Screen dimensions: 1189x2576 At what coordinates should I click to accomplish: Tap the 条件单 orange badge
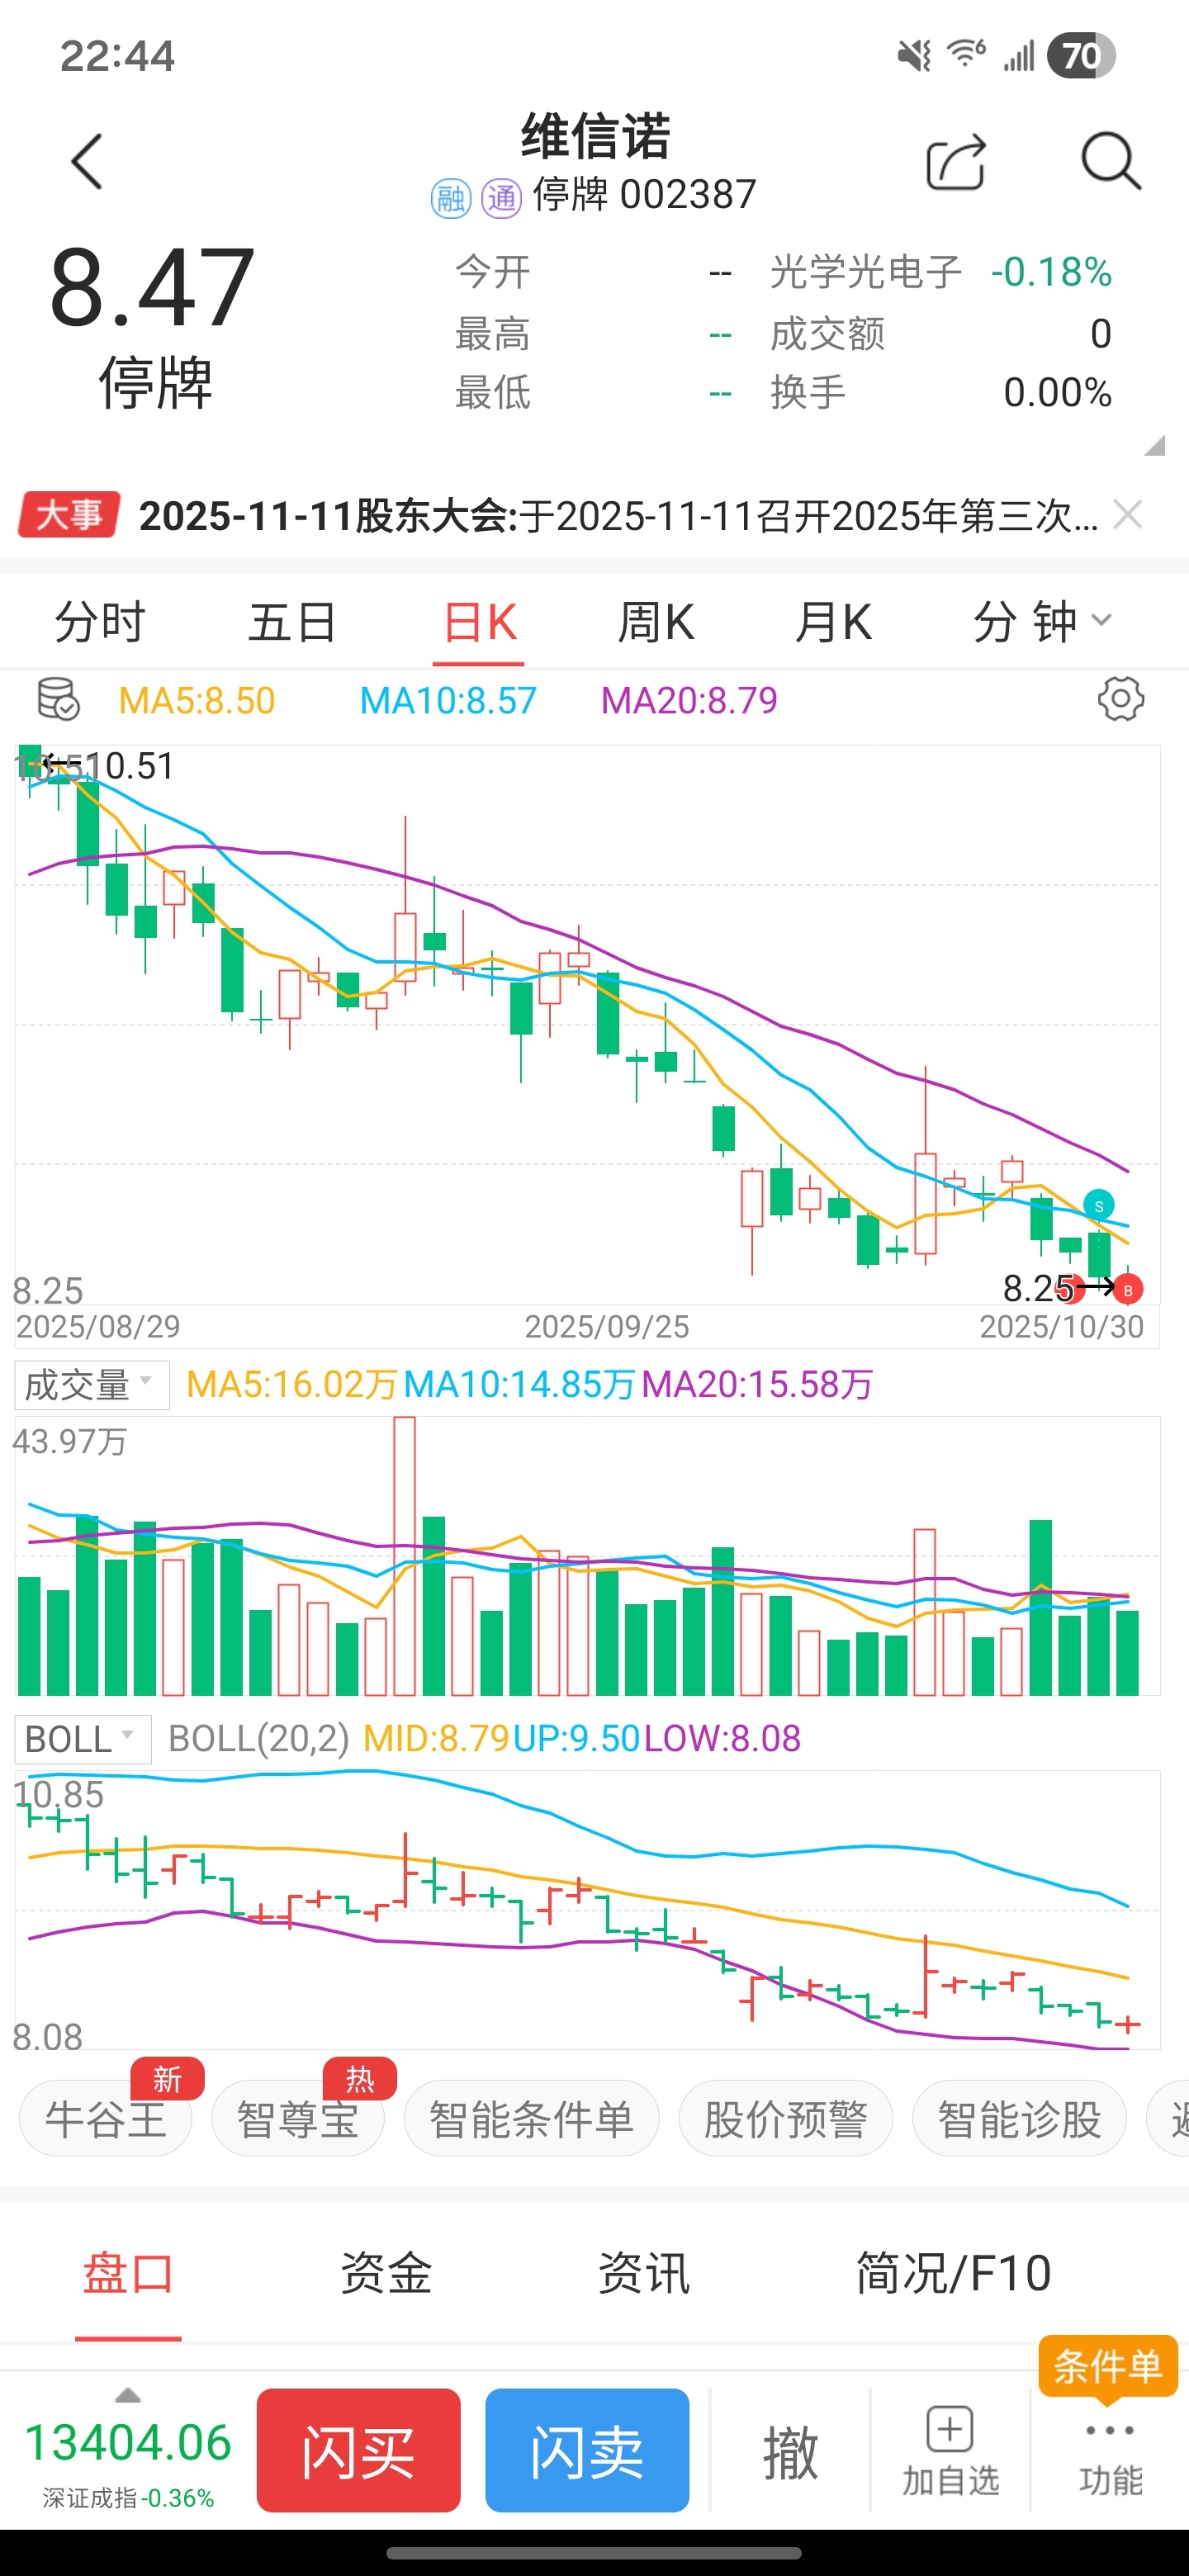pyautogui.click(x=1108, y=2366)
